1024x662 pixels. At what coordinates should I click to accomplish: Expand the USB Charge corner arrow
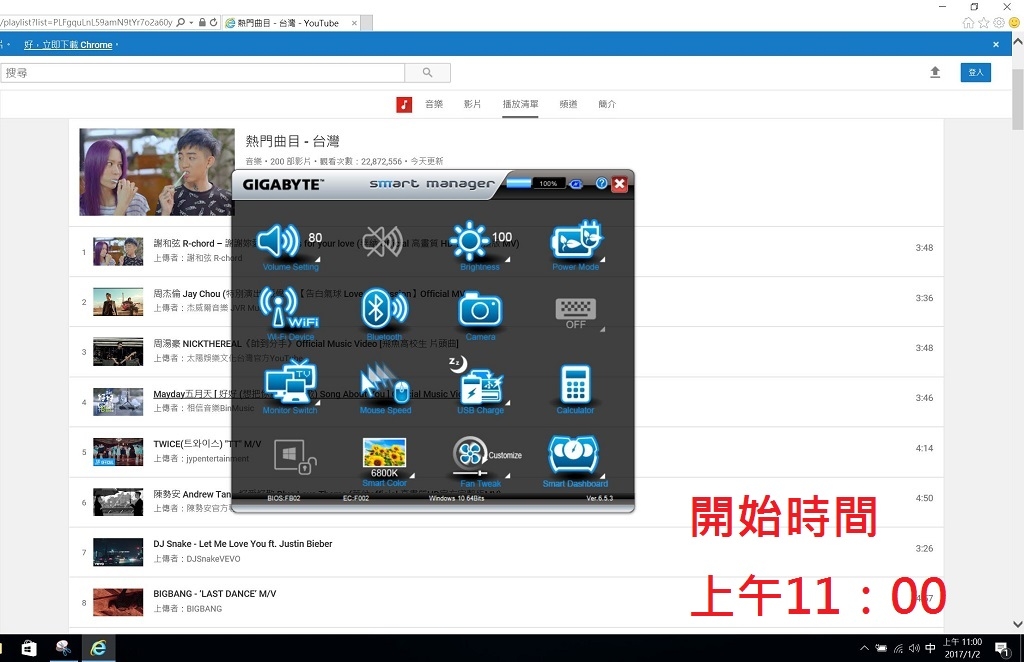click(x=507, y=403)
